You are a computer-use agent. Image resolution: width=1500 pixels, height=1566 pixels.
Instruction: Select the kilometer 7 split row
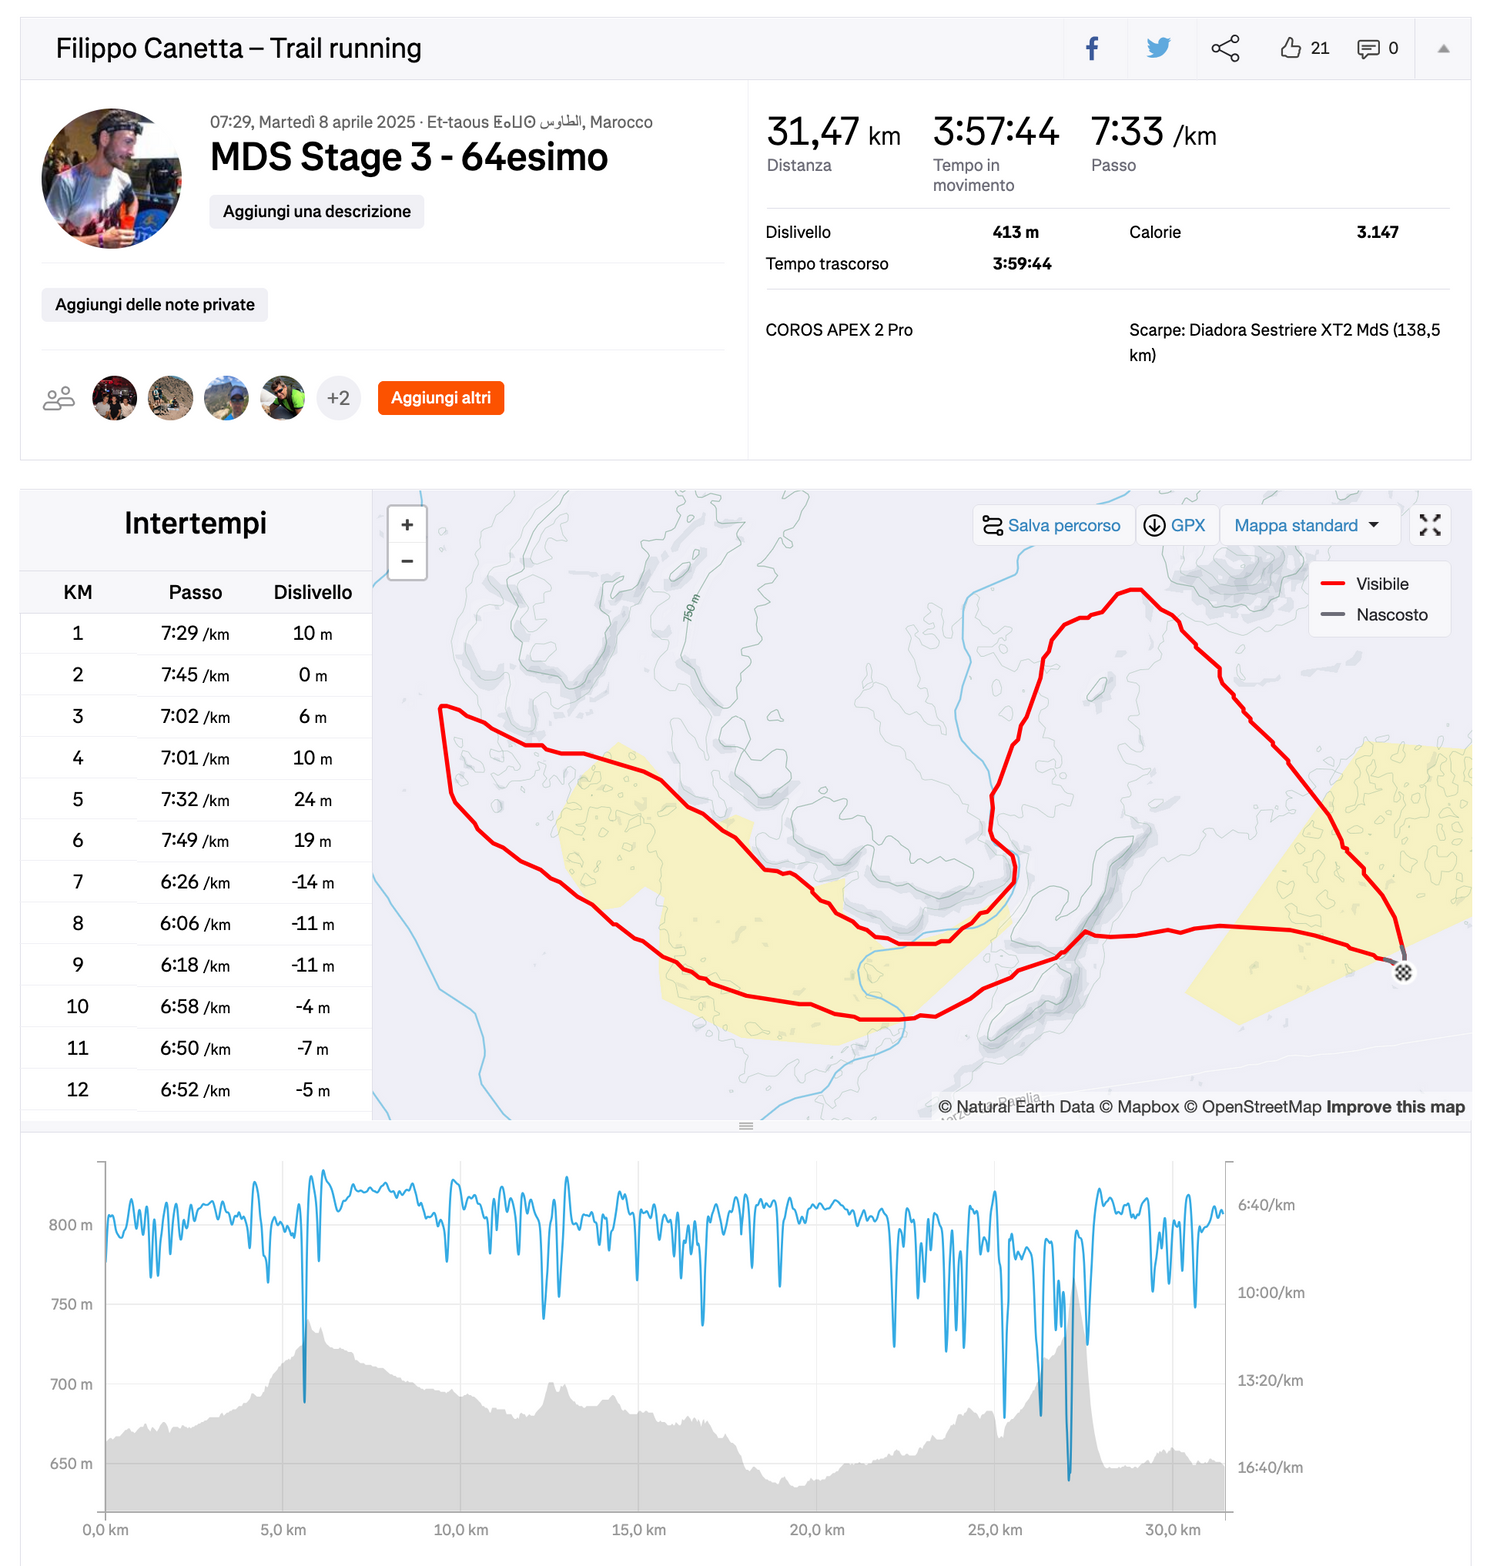click(196, 882)
